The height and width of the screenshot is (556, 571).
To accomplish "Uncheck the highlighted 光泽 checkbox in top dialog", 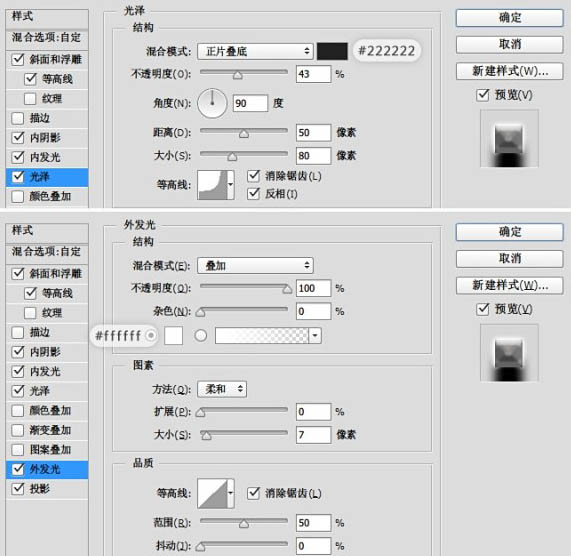I will [x=17, y=177].
